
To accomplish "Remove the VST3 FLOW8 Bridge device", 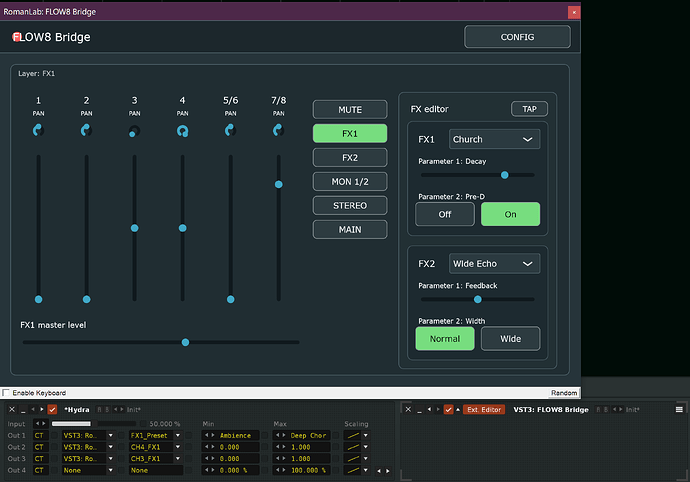I will pos(408,409).
